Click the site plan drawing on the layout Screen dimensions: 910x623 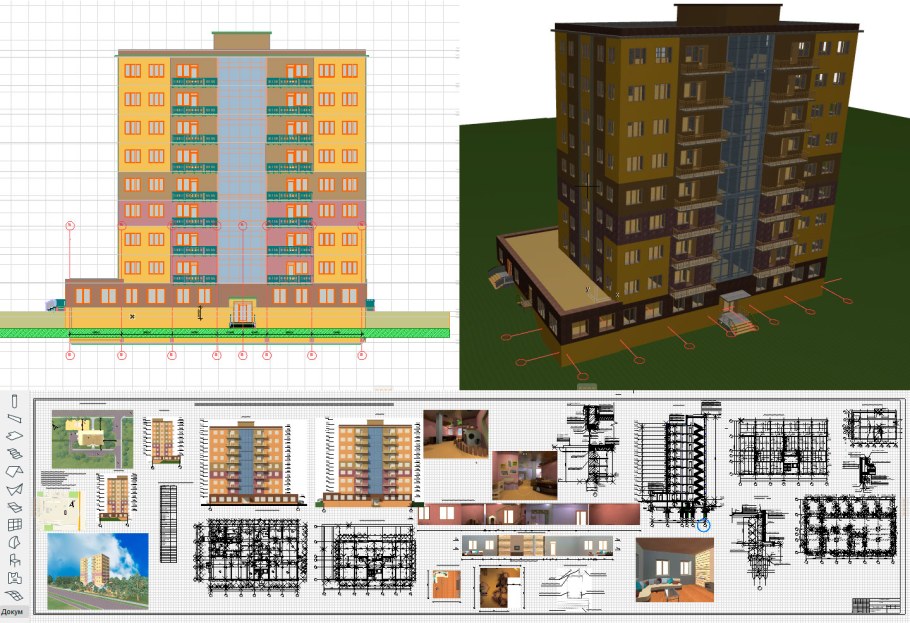point(92,440)
